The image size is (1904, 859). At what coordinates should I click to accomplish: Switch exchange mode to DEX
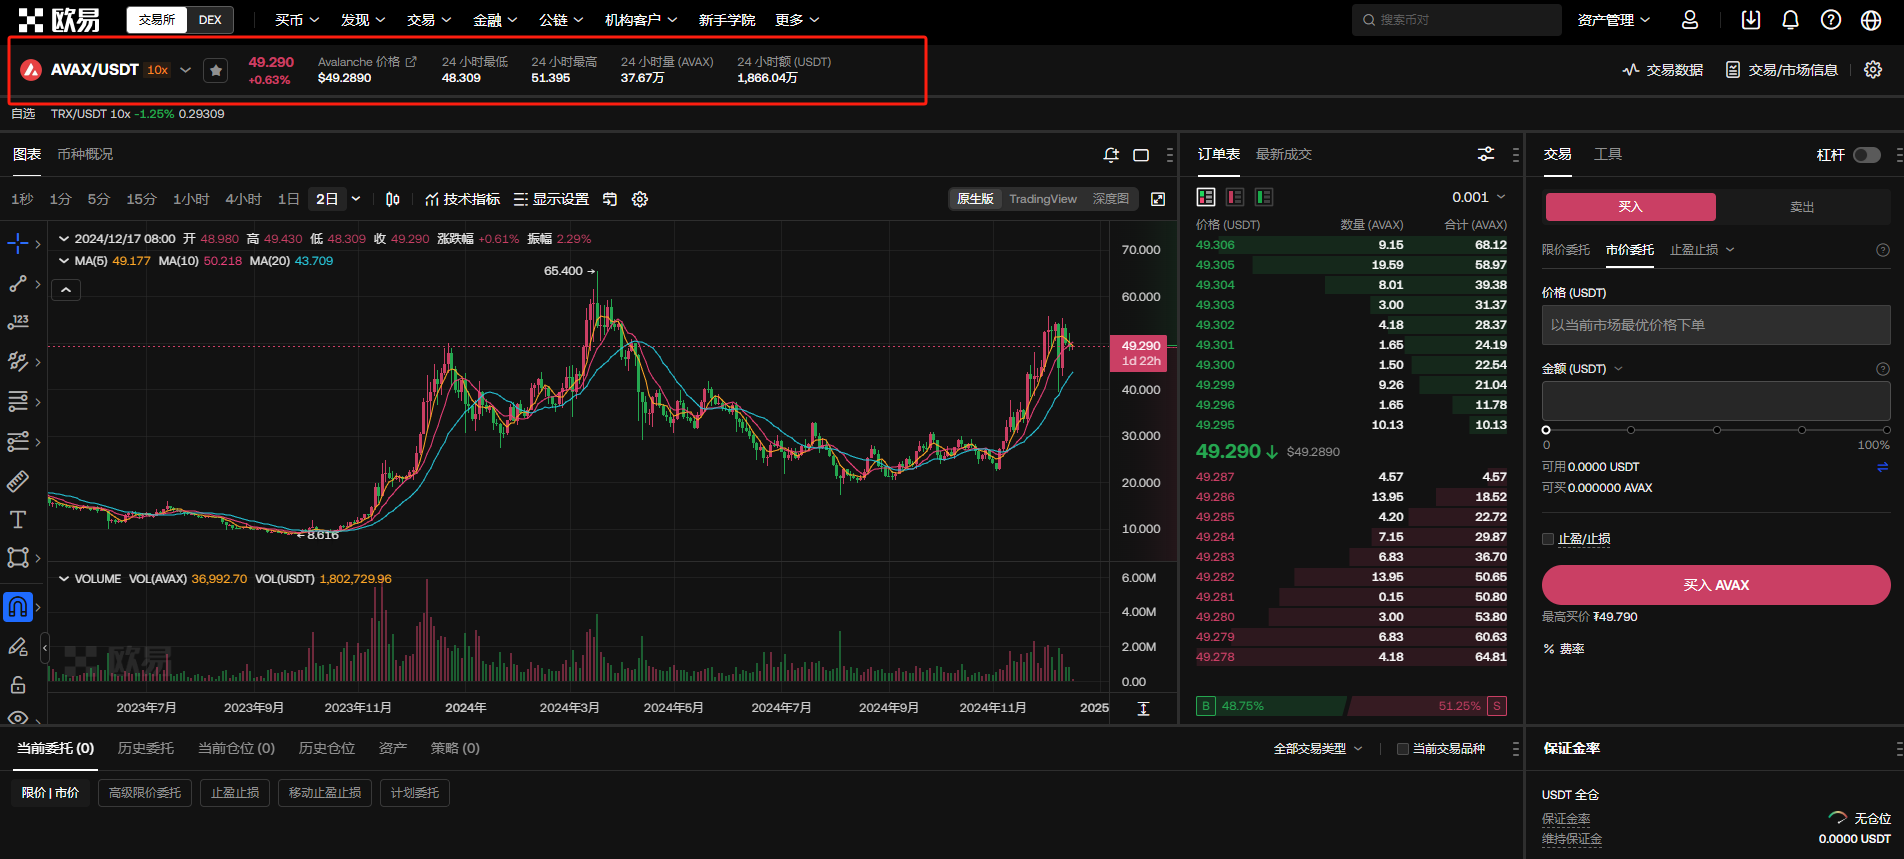point(210,20)
